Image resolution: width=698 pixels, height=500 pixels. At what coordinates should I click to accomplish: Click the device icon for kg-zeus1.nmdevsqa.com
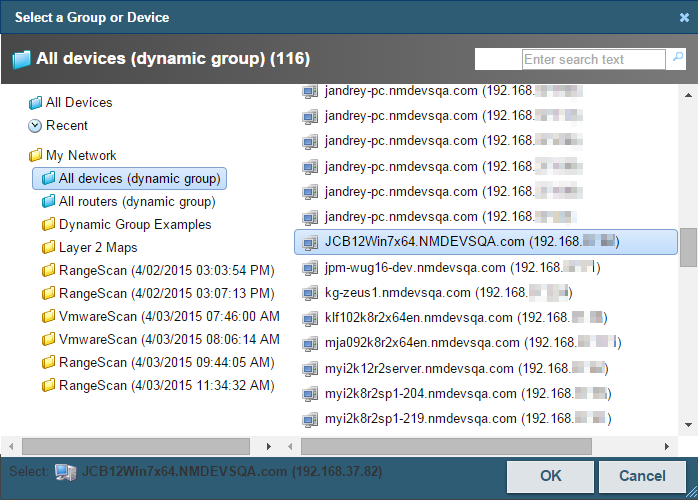[x=310, y=293]
